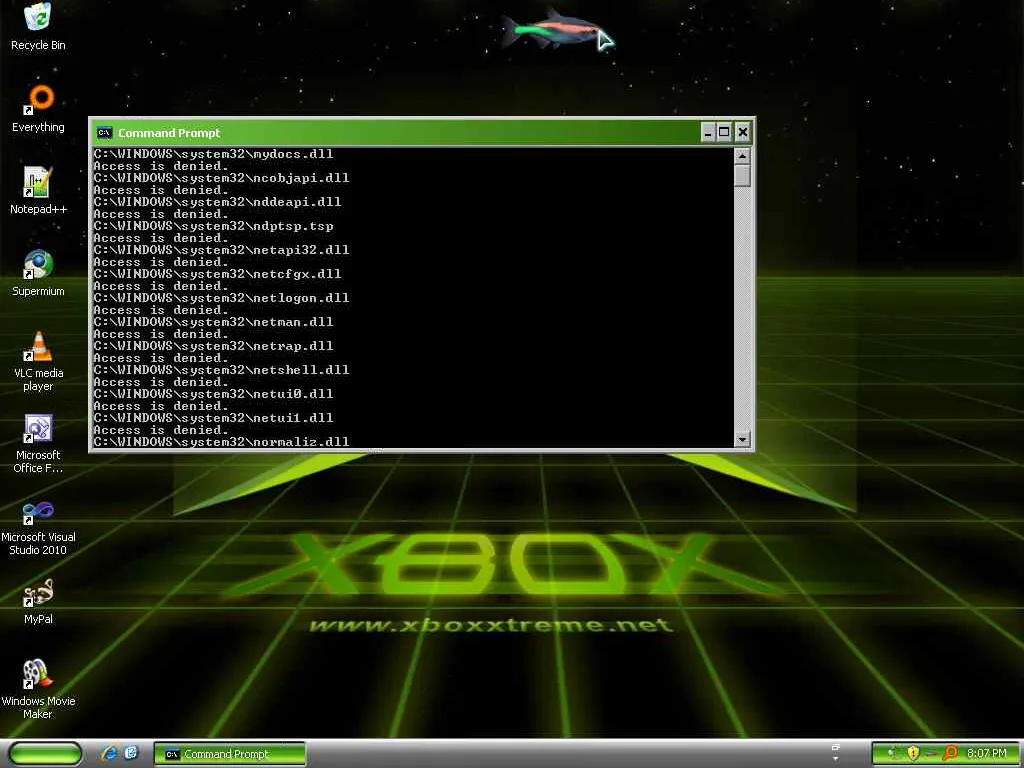
Task: Close the Command Prompt window
Action: [743, 133]
